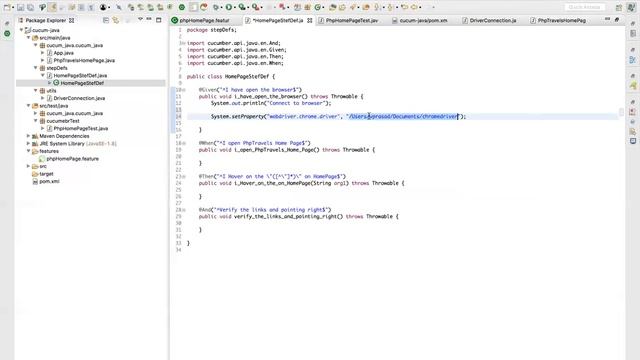The image size is (640, 360).
Task: Select PhpTravelsHomePage.java in Package Explorer tree
Action: click(x=84, y=60)
